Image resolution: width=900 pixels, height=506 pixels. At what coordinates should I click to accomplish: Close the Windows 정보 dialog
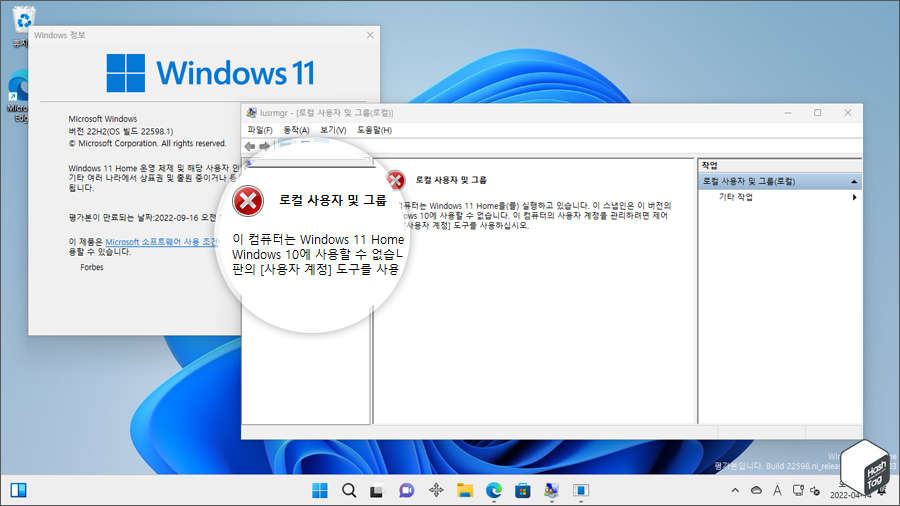(370, 35)
